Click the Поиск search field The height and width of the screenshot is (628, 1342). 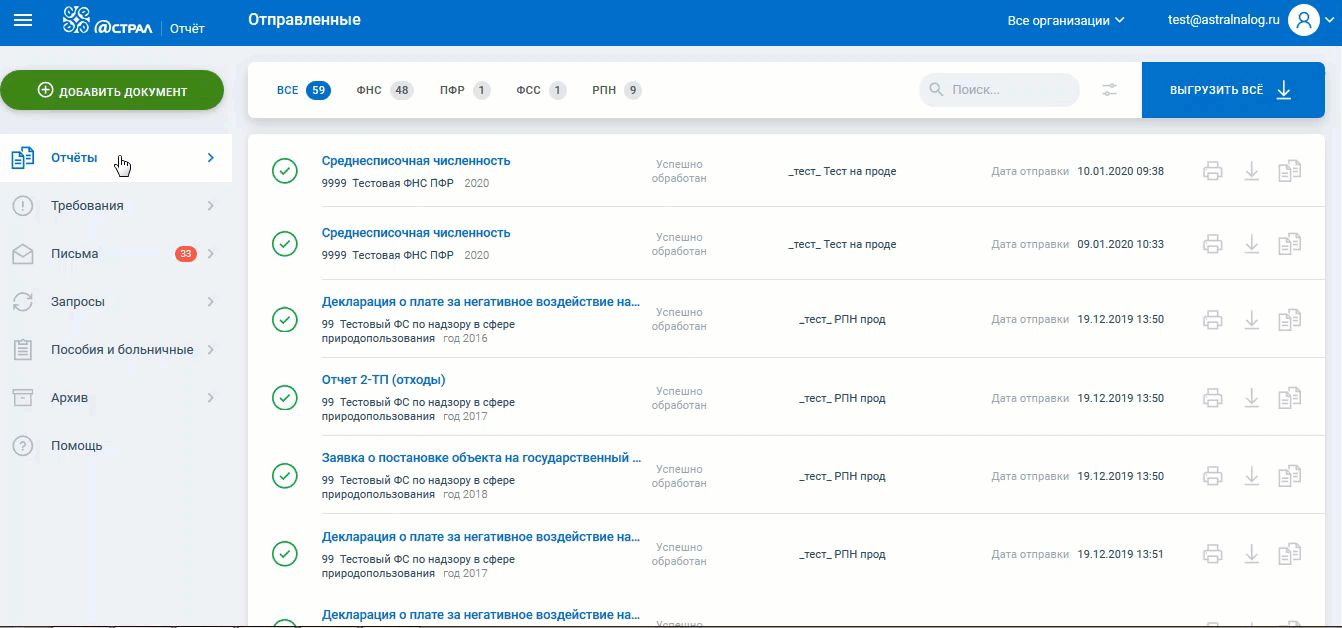coord(1000,90)
